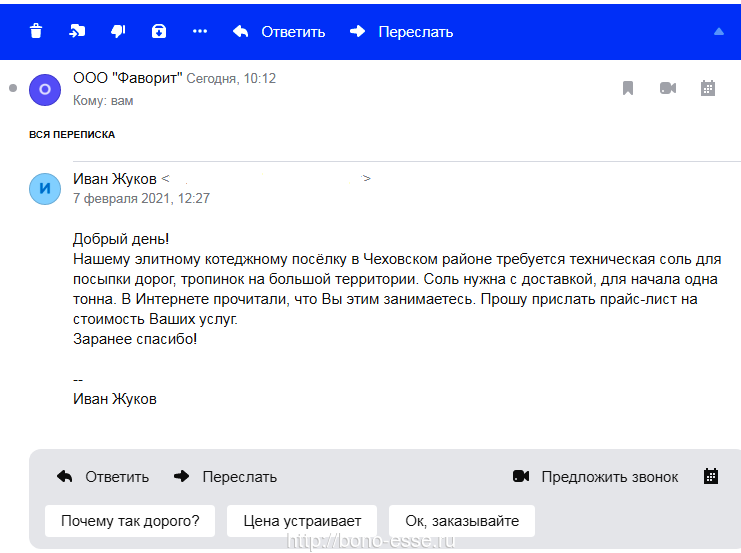Click Переслать in the blue toolbar
741x553 pixels.
coord(401,31)
